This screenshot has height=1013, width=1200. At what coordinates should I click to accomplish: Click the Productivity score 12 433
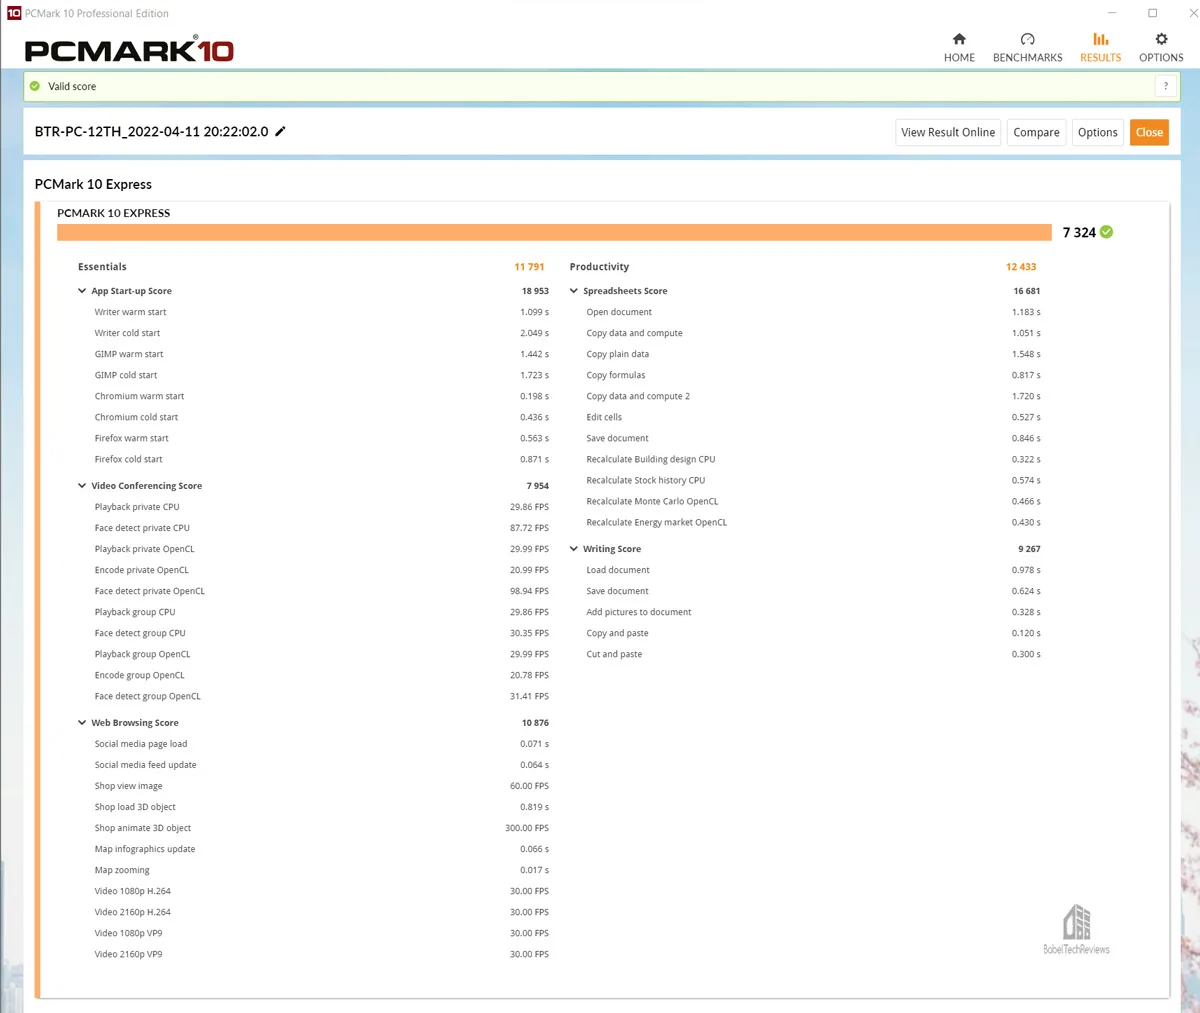1021,267
